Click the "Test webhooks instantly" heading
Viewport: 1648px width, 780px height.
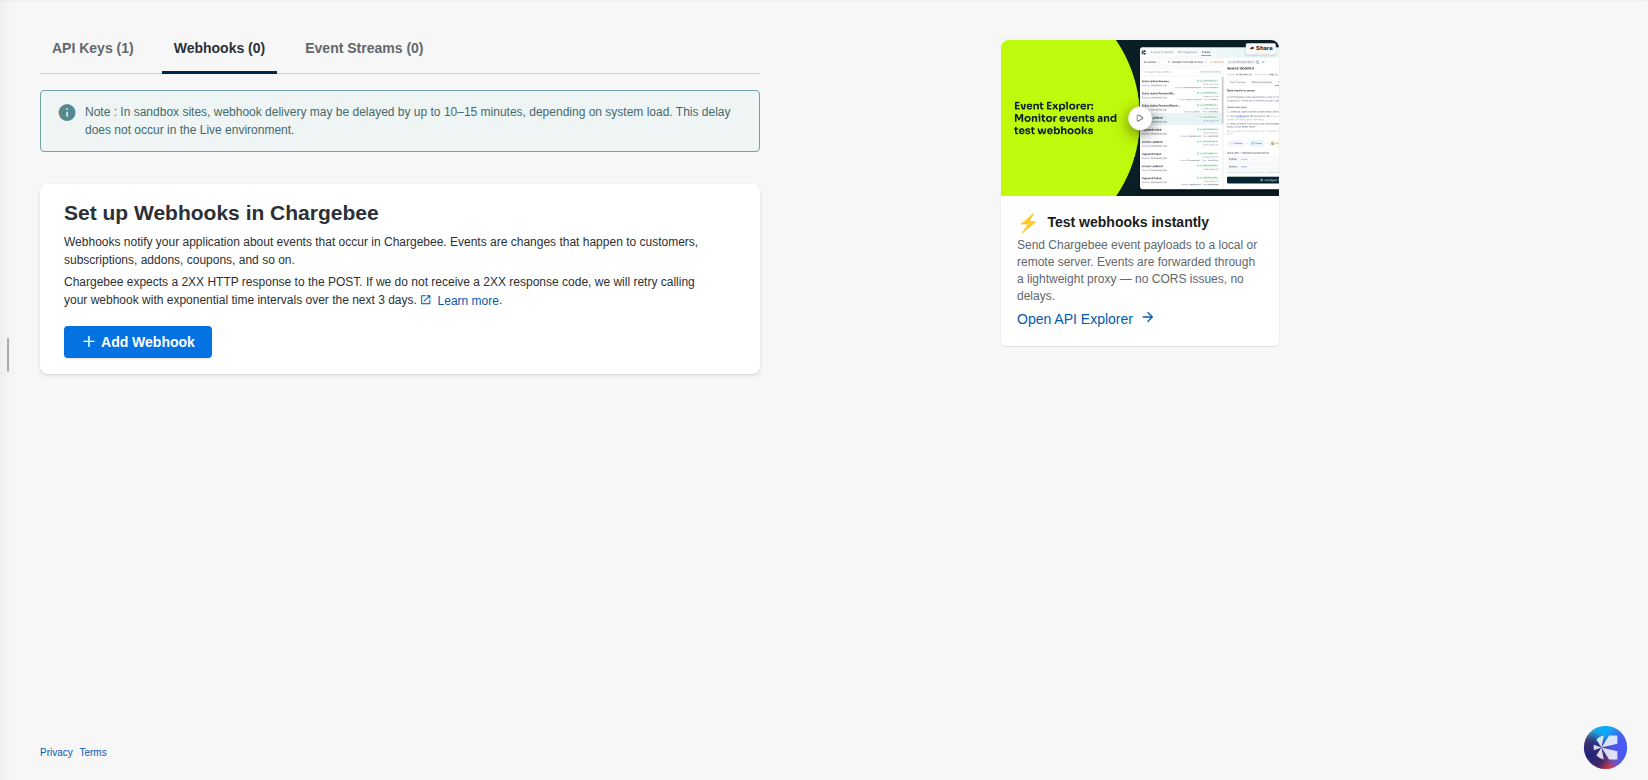point(1128,222)
